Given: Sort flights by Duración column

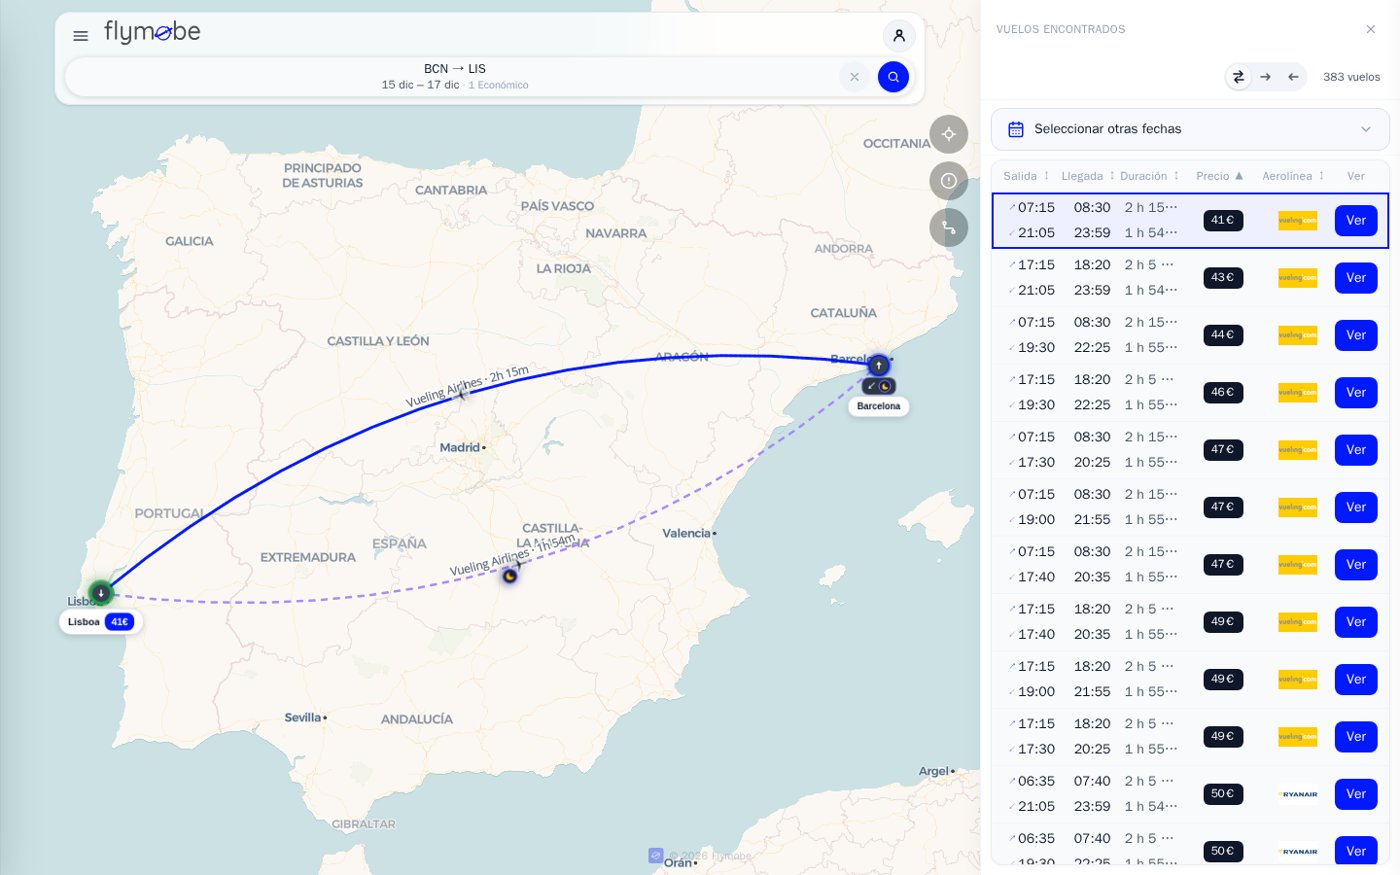Looking at the screenshot, I should [1150, 176].
